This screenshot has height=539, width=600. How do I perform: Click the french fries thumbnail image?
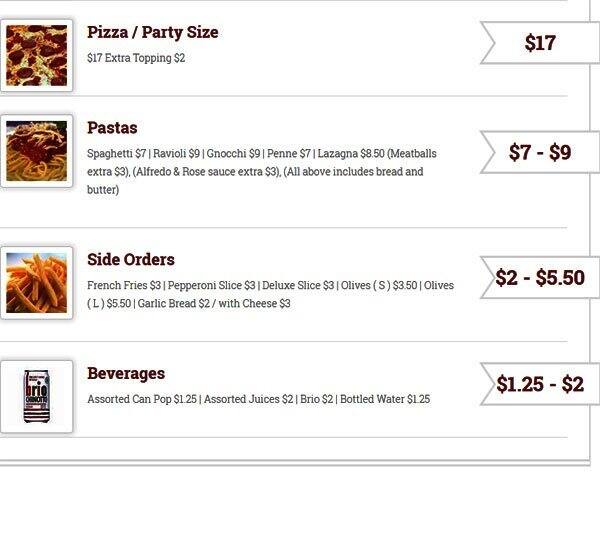37,282
